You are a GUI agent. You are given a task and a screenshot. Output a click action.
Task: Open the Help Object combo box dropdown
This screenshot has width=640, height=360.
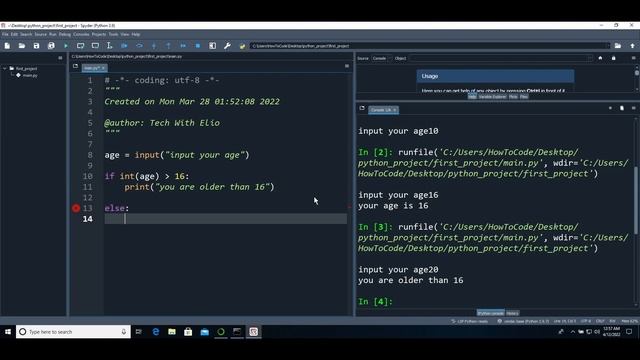coord(589,58)
